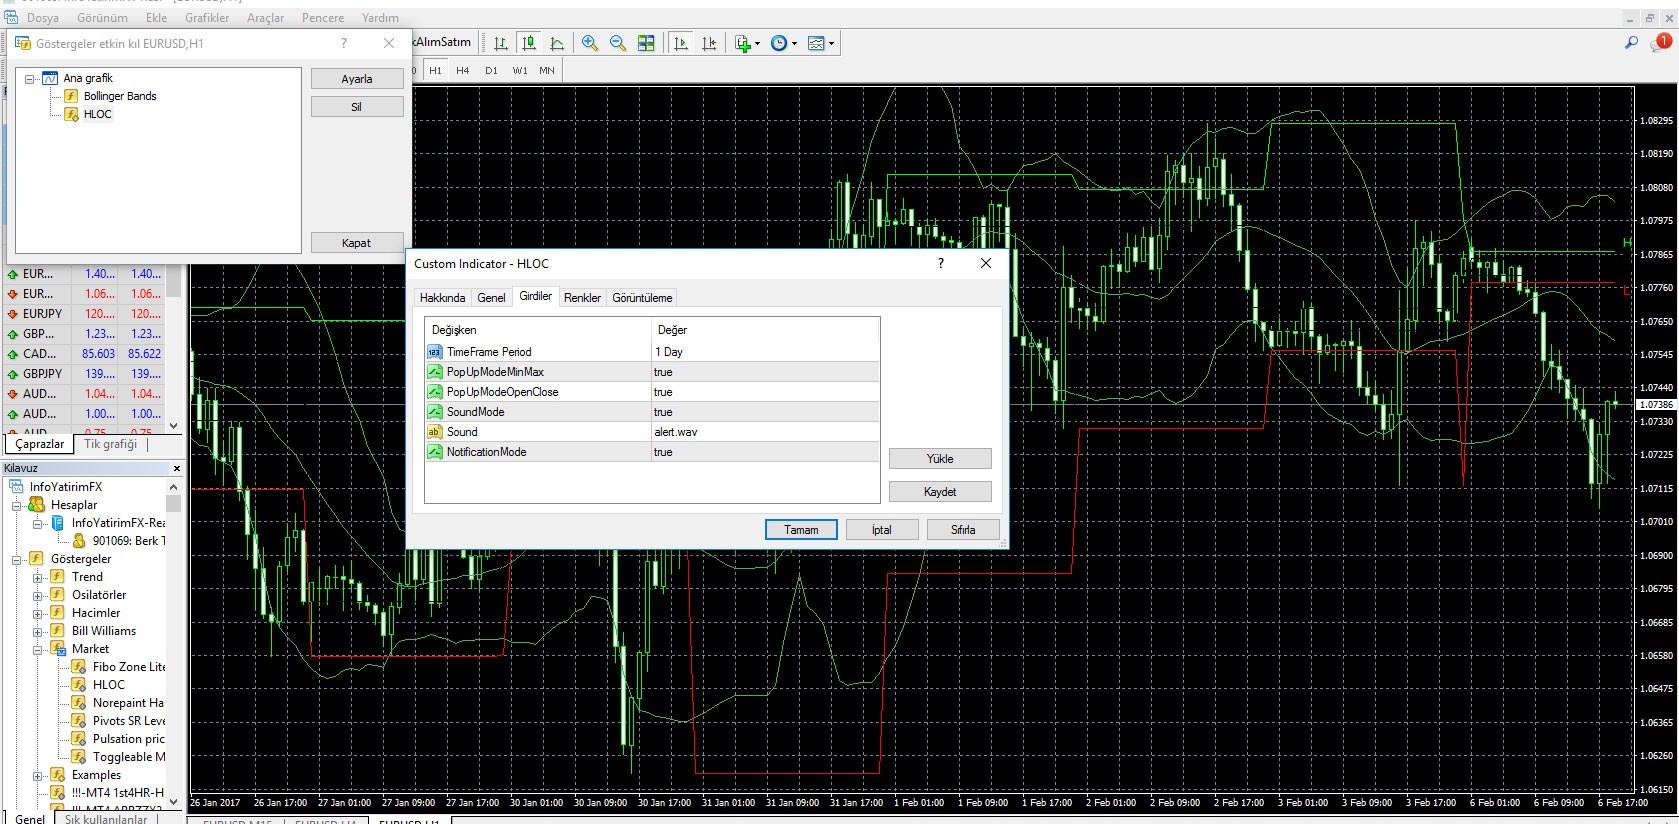The image size is (1679, 824).
Task: Click the application icon left of Dosya
Action: point(11,17)
